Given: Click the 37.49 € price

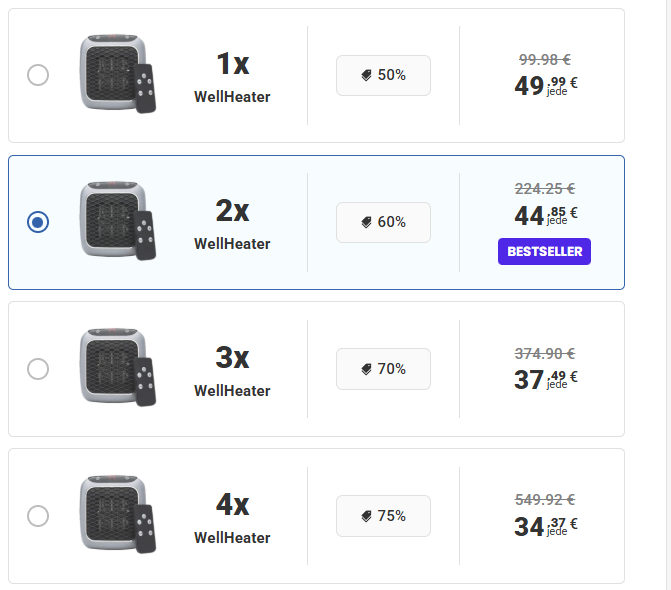Looking at the screenshot, I should (544, 380).
